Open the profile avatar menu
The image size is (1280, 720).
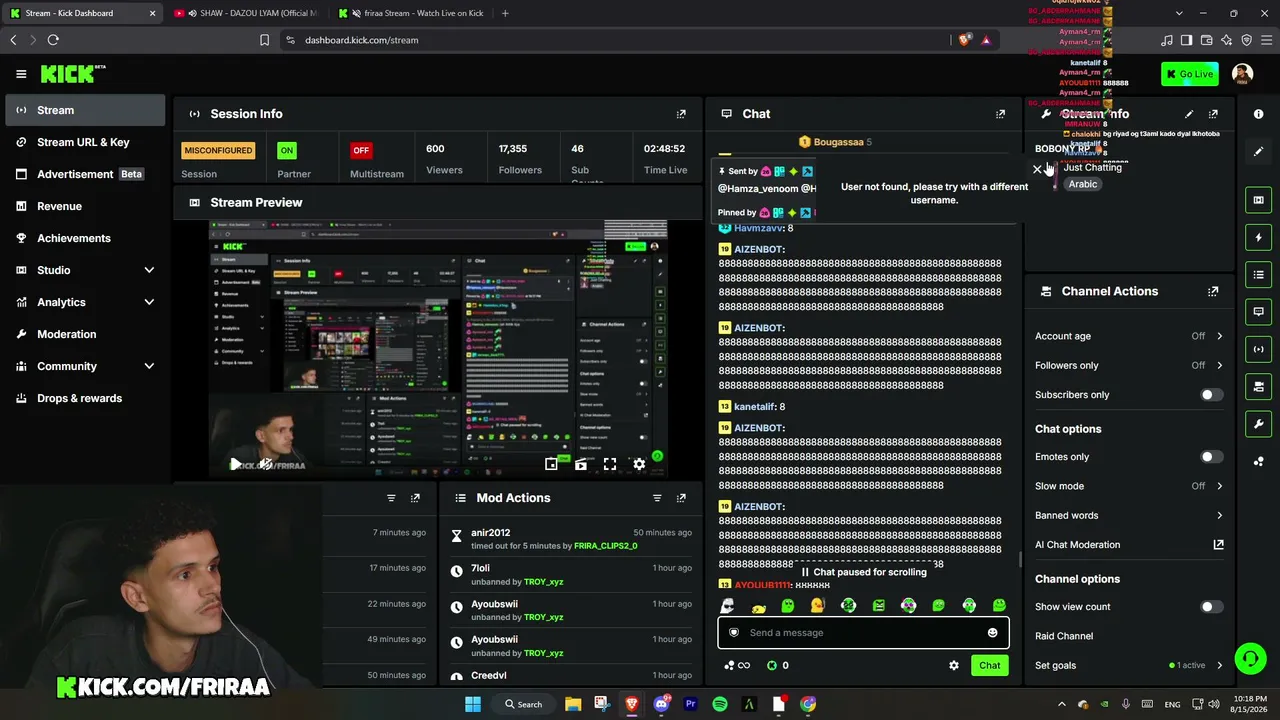click(x=1242, y=74)
